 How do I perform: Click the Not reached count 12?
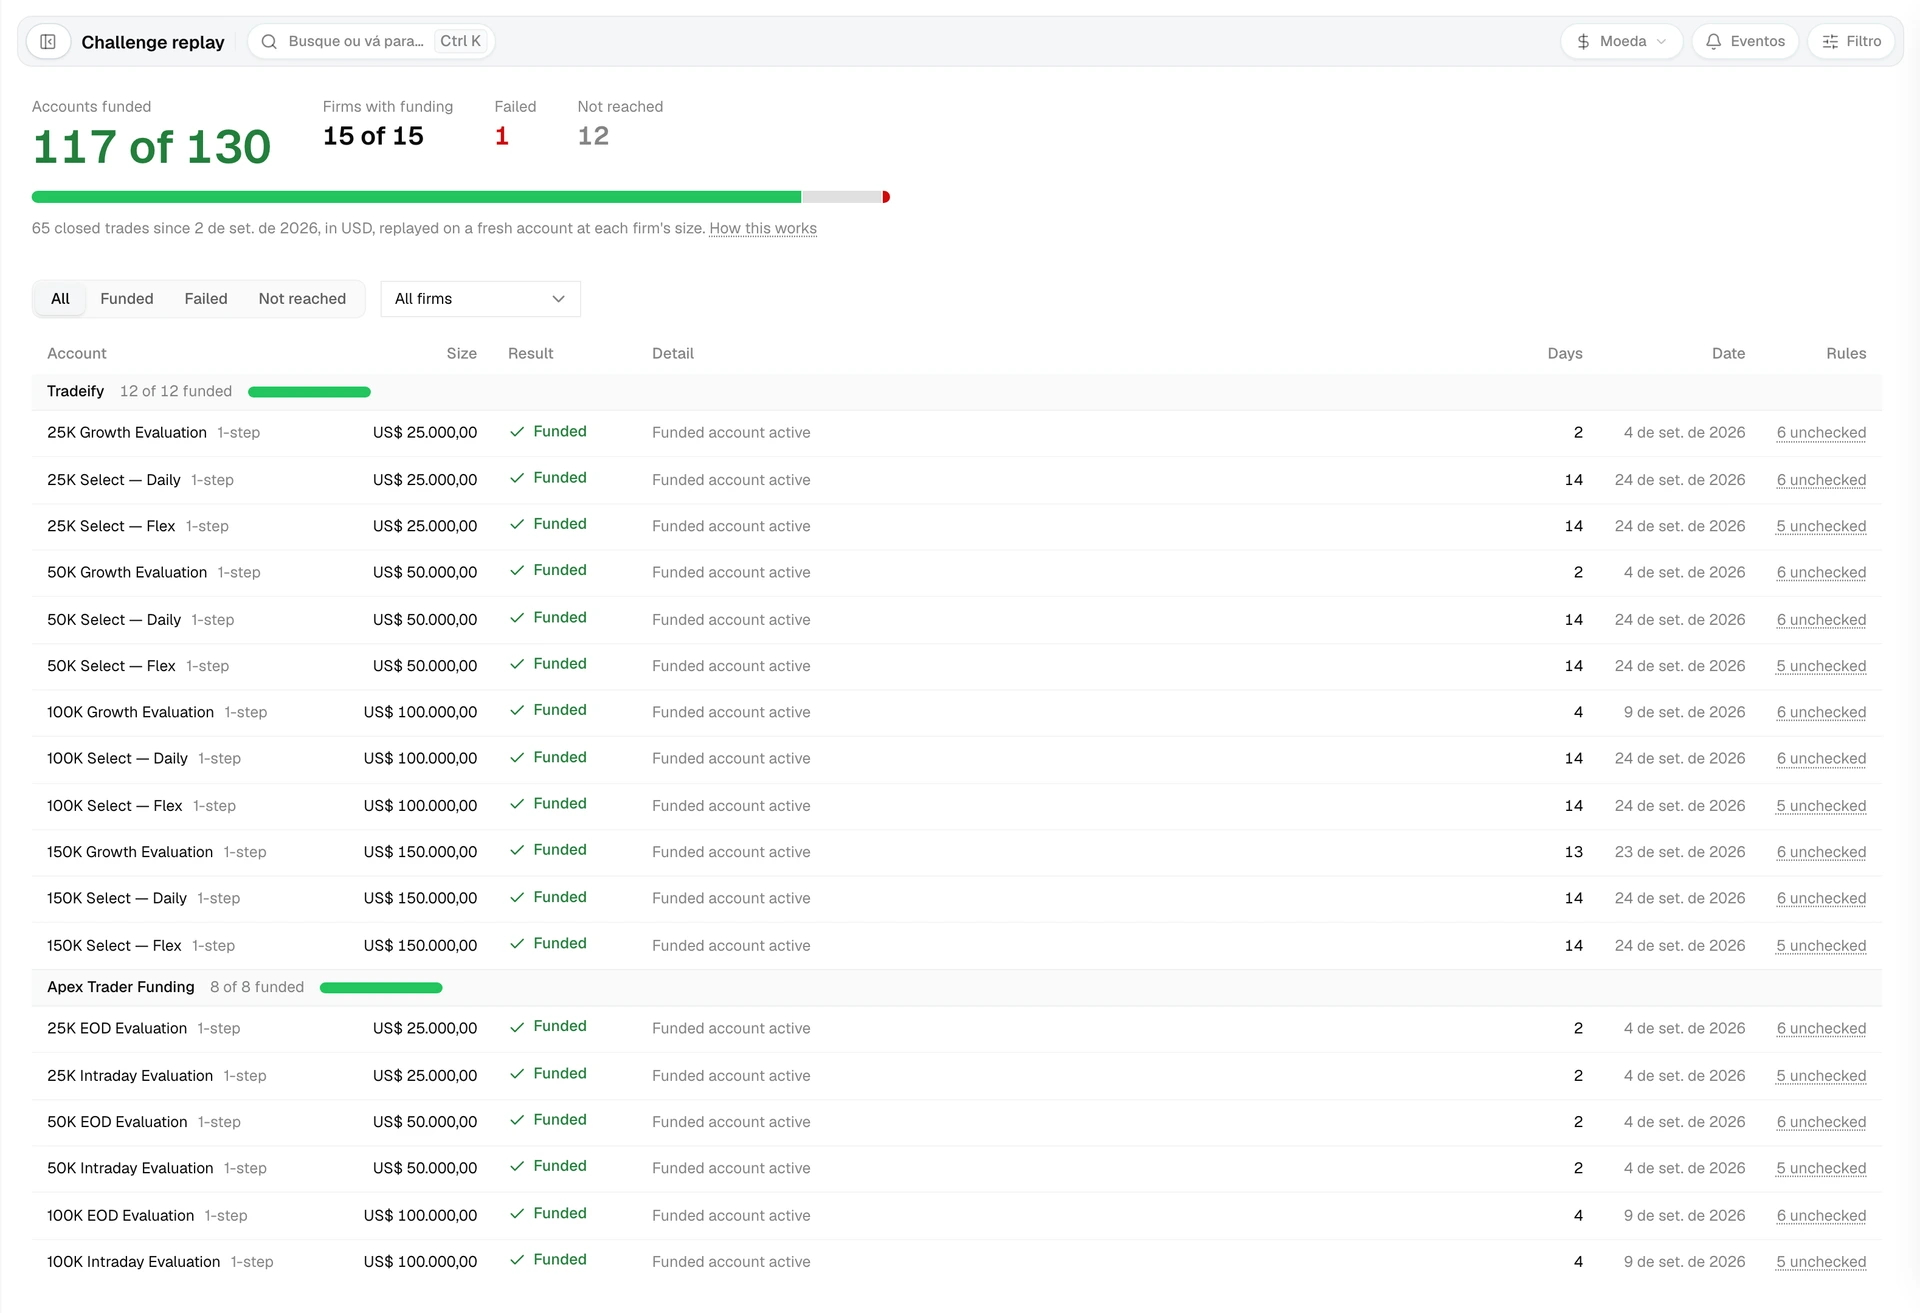pyautogui.click(x=593, y=137)
